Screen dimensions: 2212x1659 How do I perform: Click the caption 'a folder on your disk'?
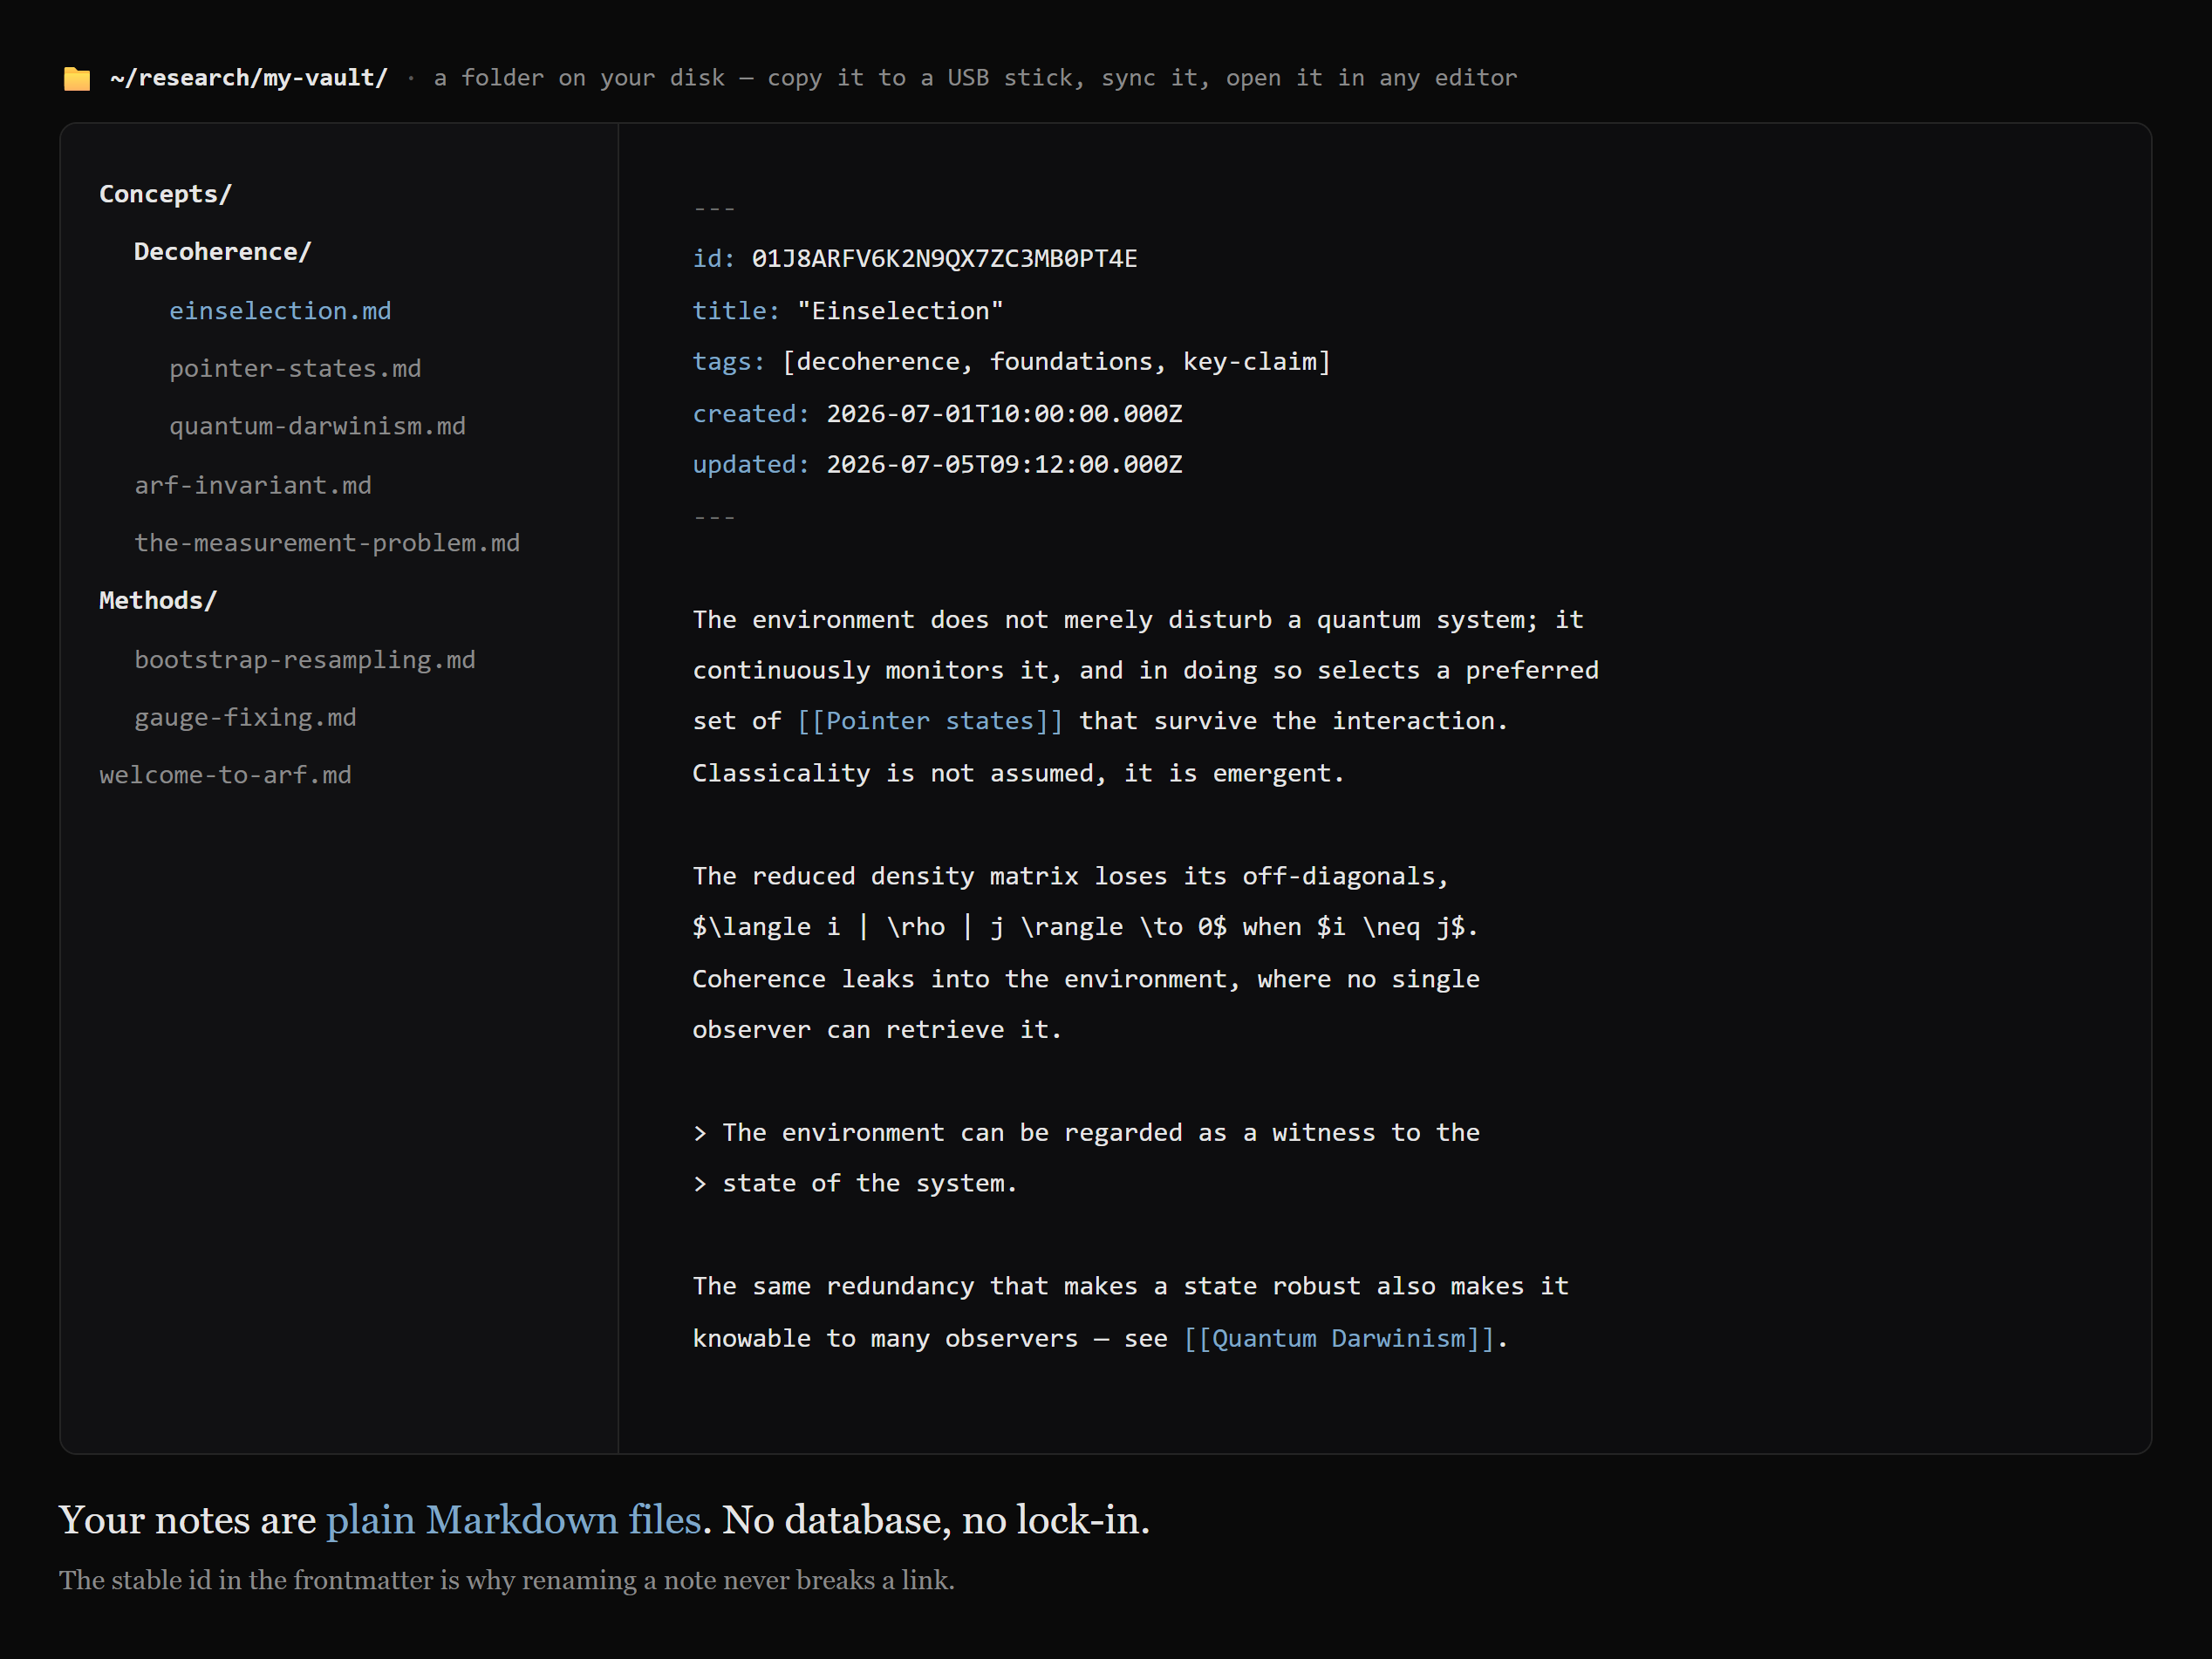click(x=579, y=78)
